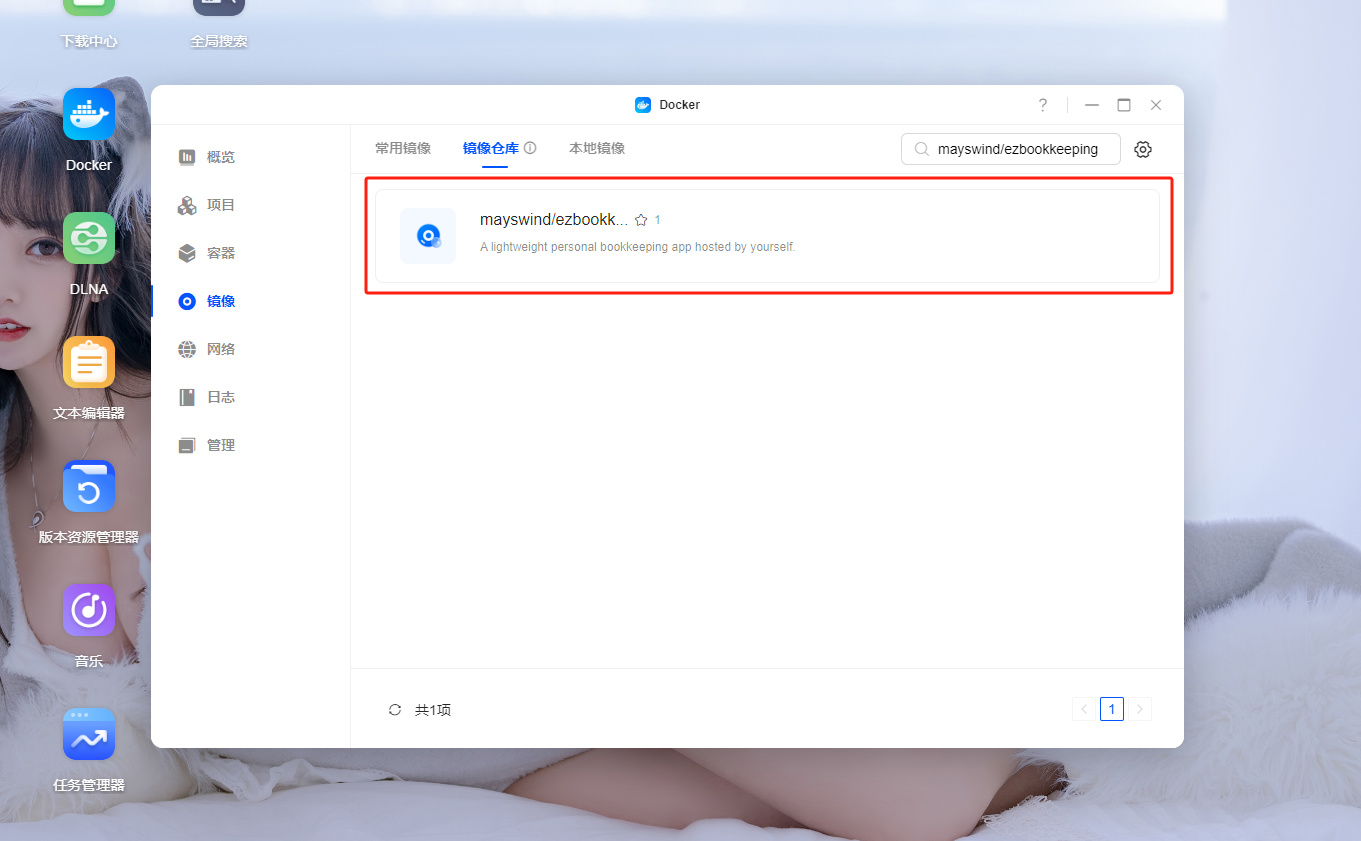
Task: Click the image search input field
Action: point(1011,149)
